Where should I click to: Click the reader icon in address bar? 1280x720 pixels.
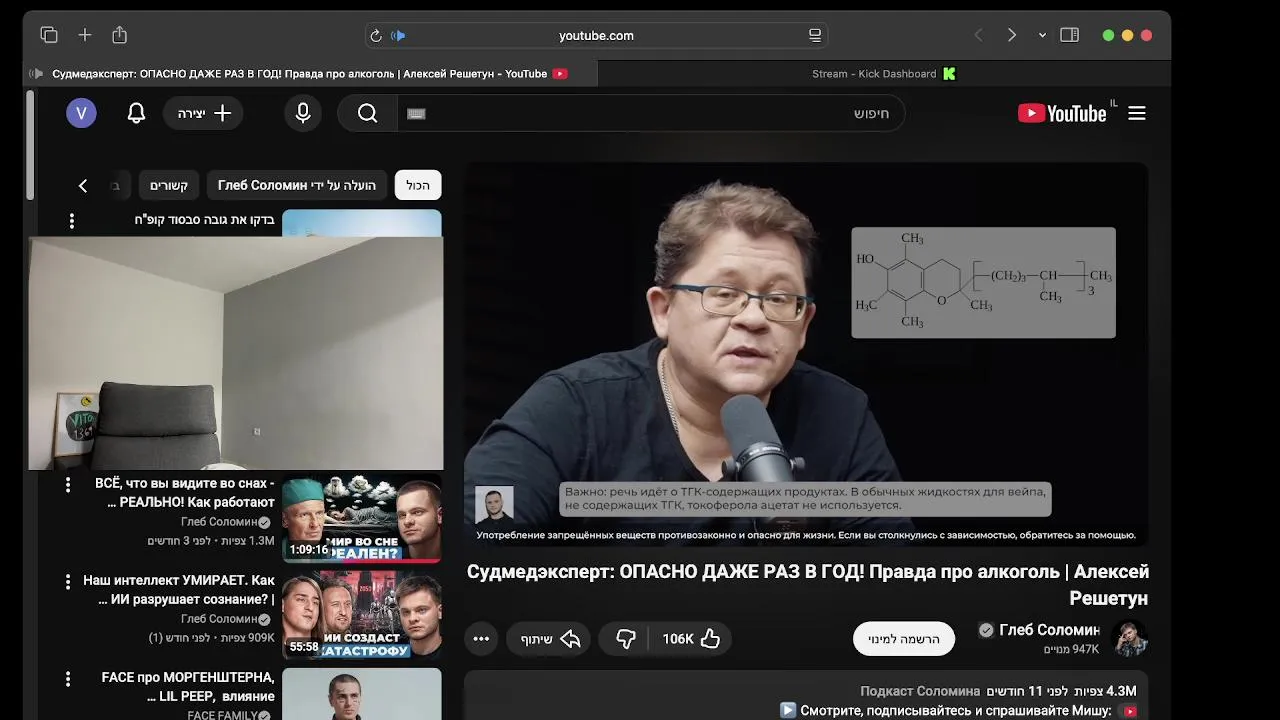coord(815,36)
